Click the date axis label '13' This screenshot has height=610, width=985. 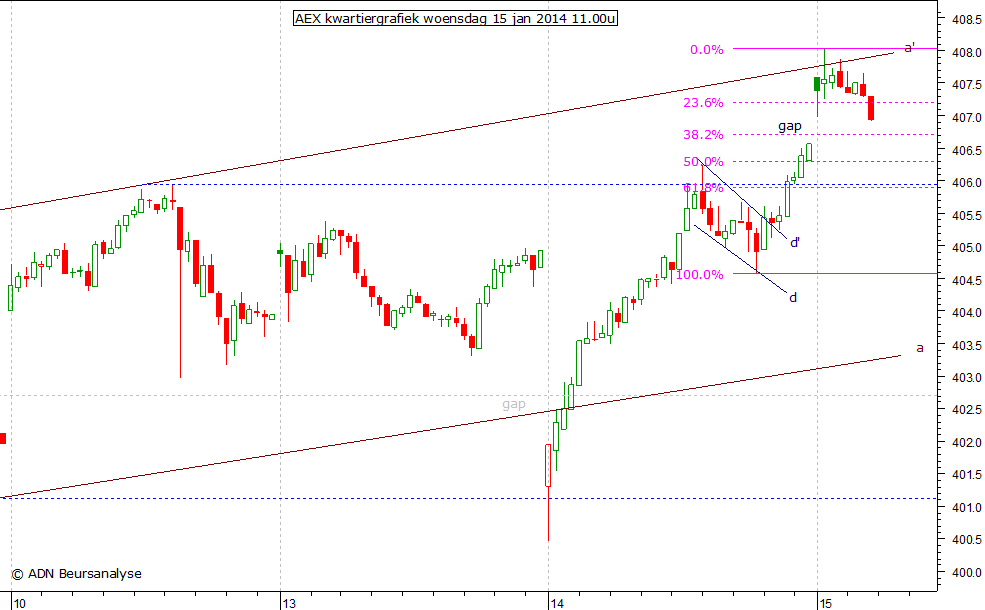coord(288,604)
